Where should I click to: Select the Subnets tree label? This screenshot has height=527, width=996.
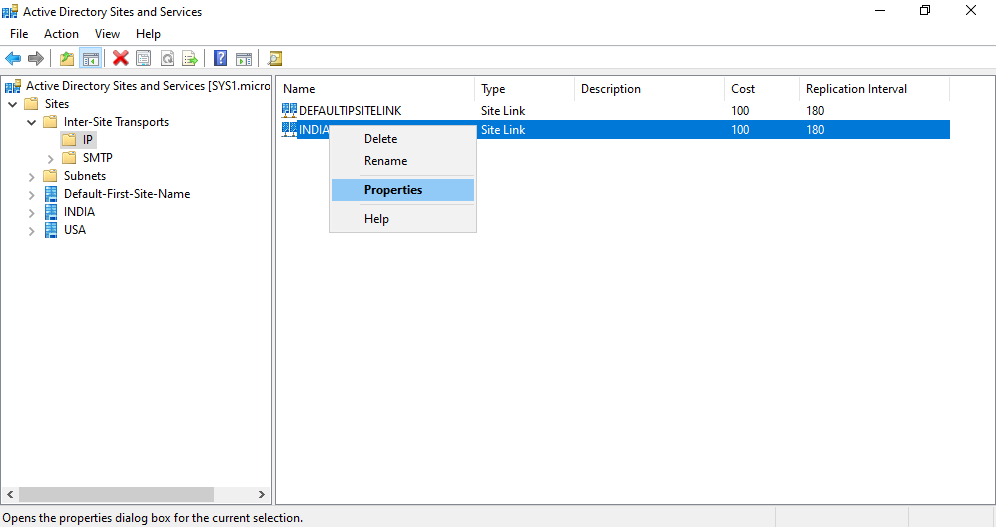click(x=84, y=175)
